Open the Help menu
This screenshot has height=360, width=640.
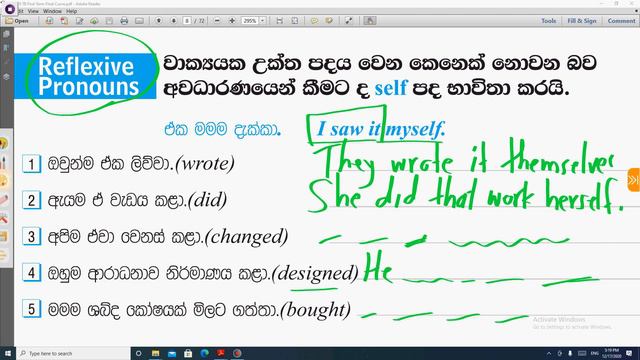click(x=71, y=11)
